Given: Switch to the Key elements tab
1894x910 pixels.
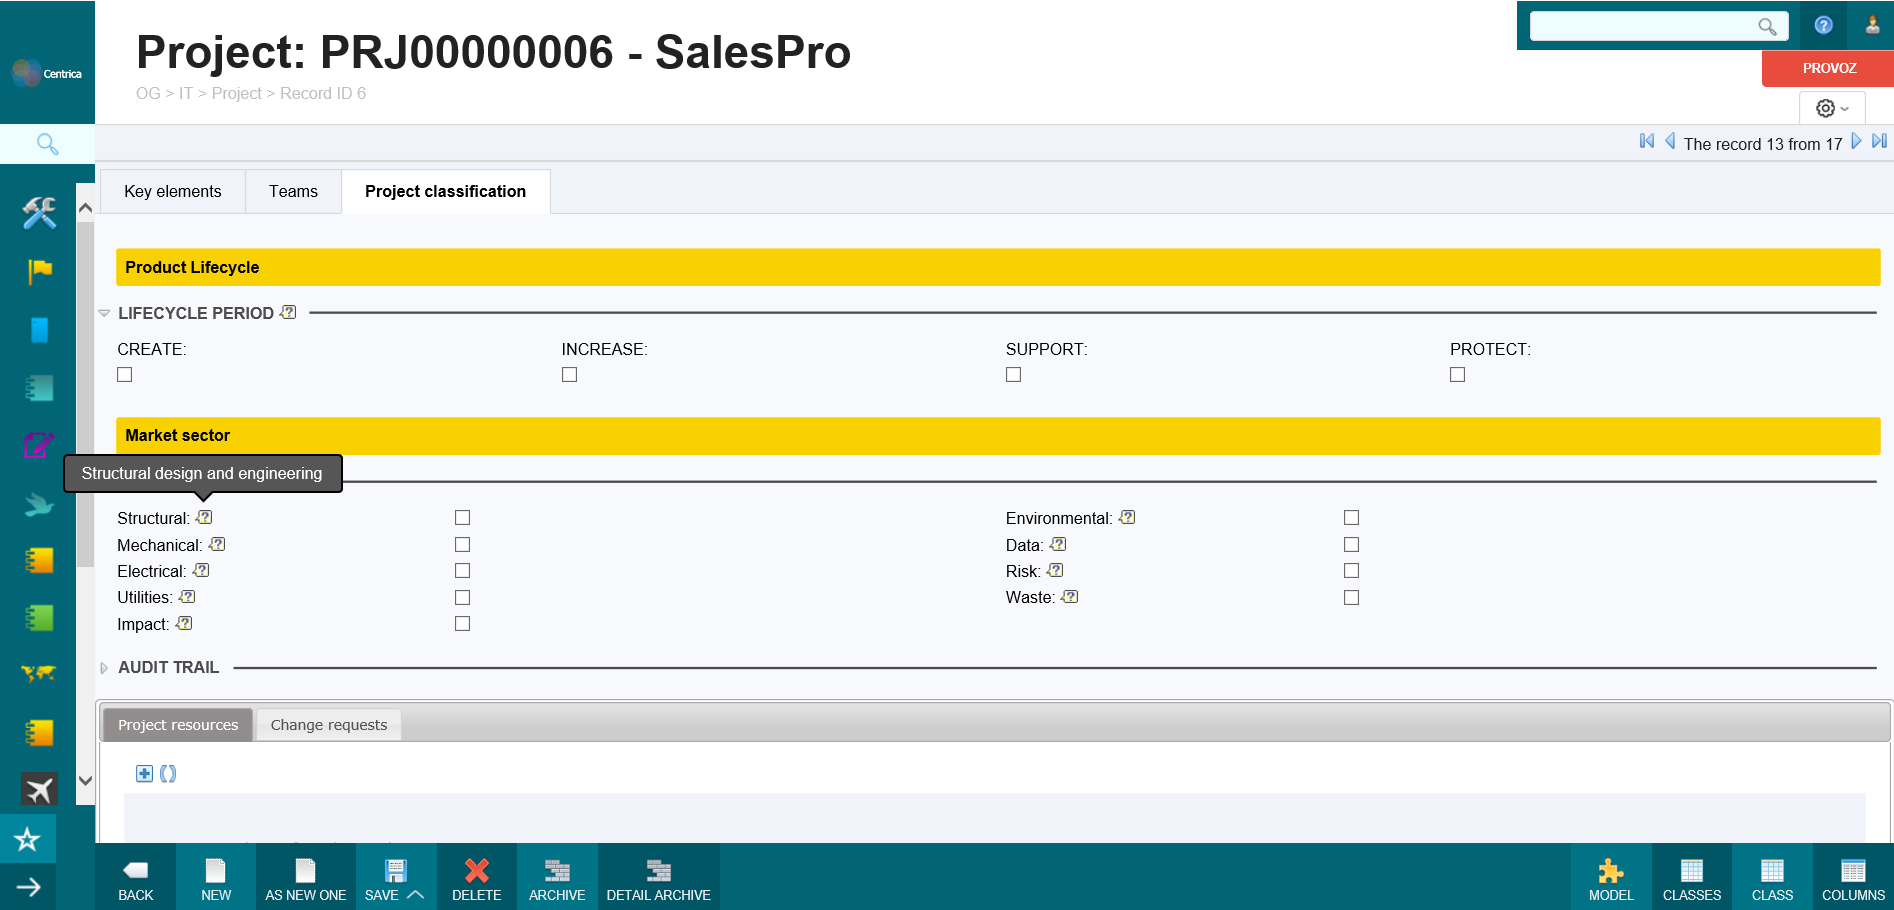Looking at the screenshot, I should (x=173, y=191).
